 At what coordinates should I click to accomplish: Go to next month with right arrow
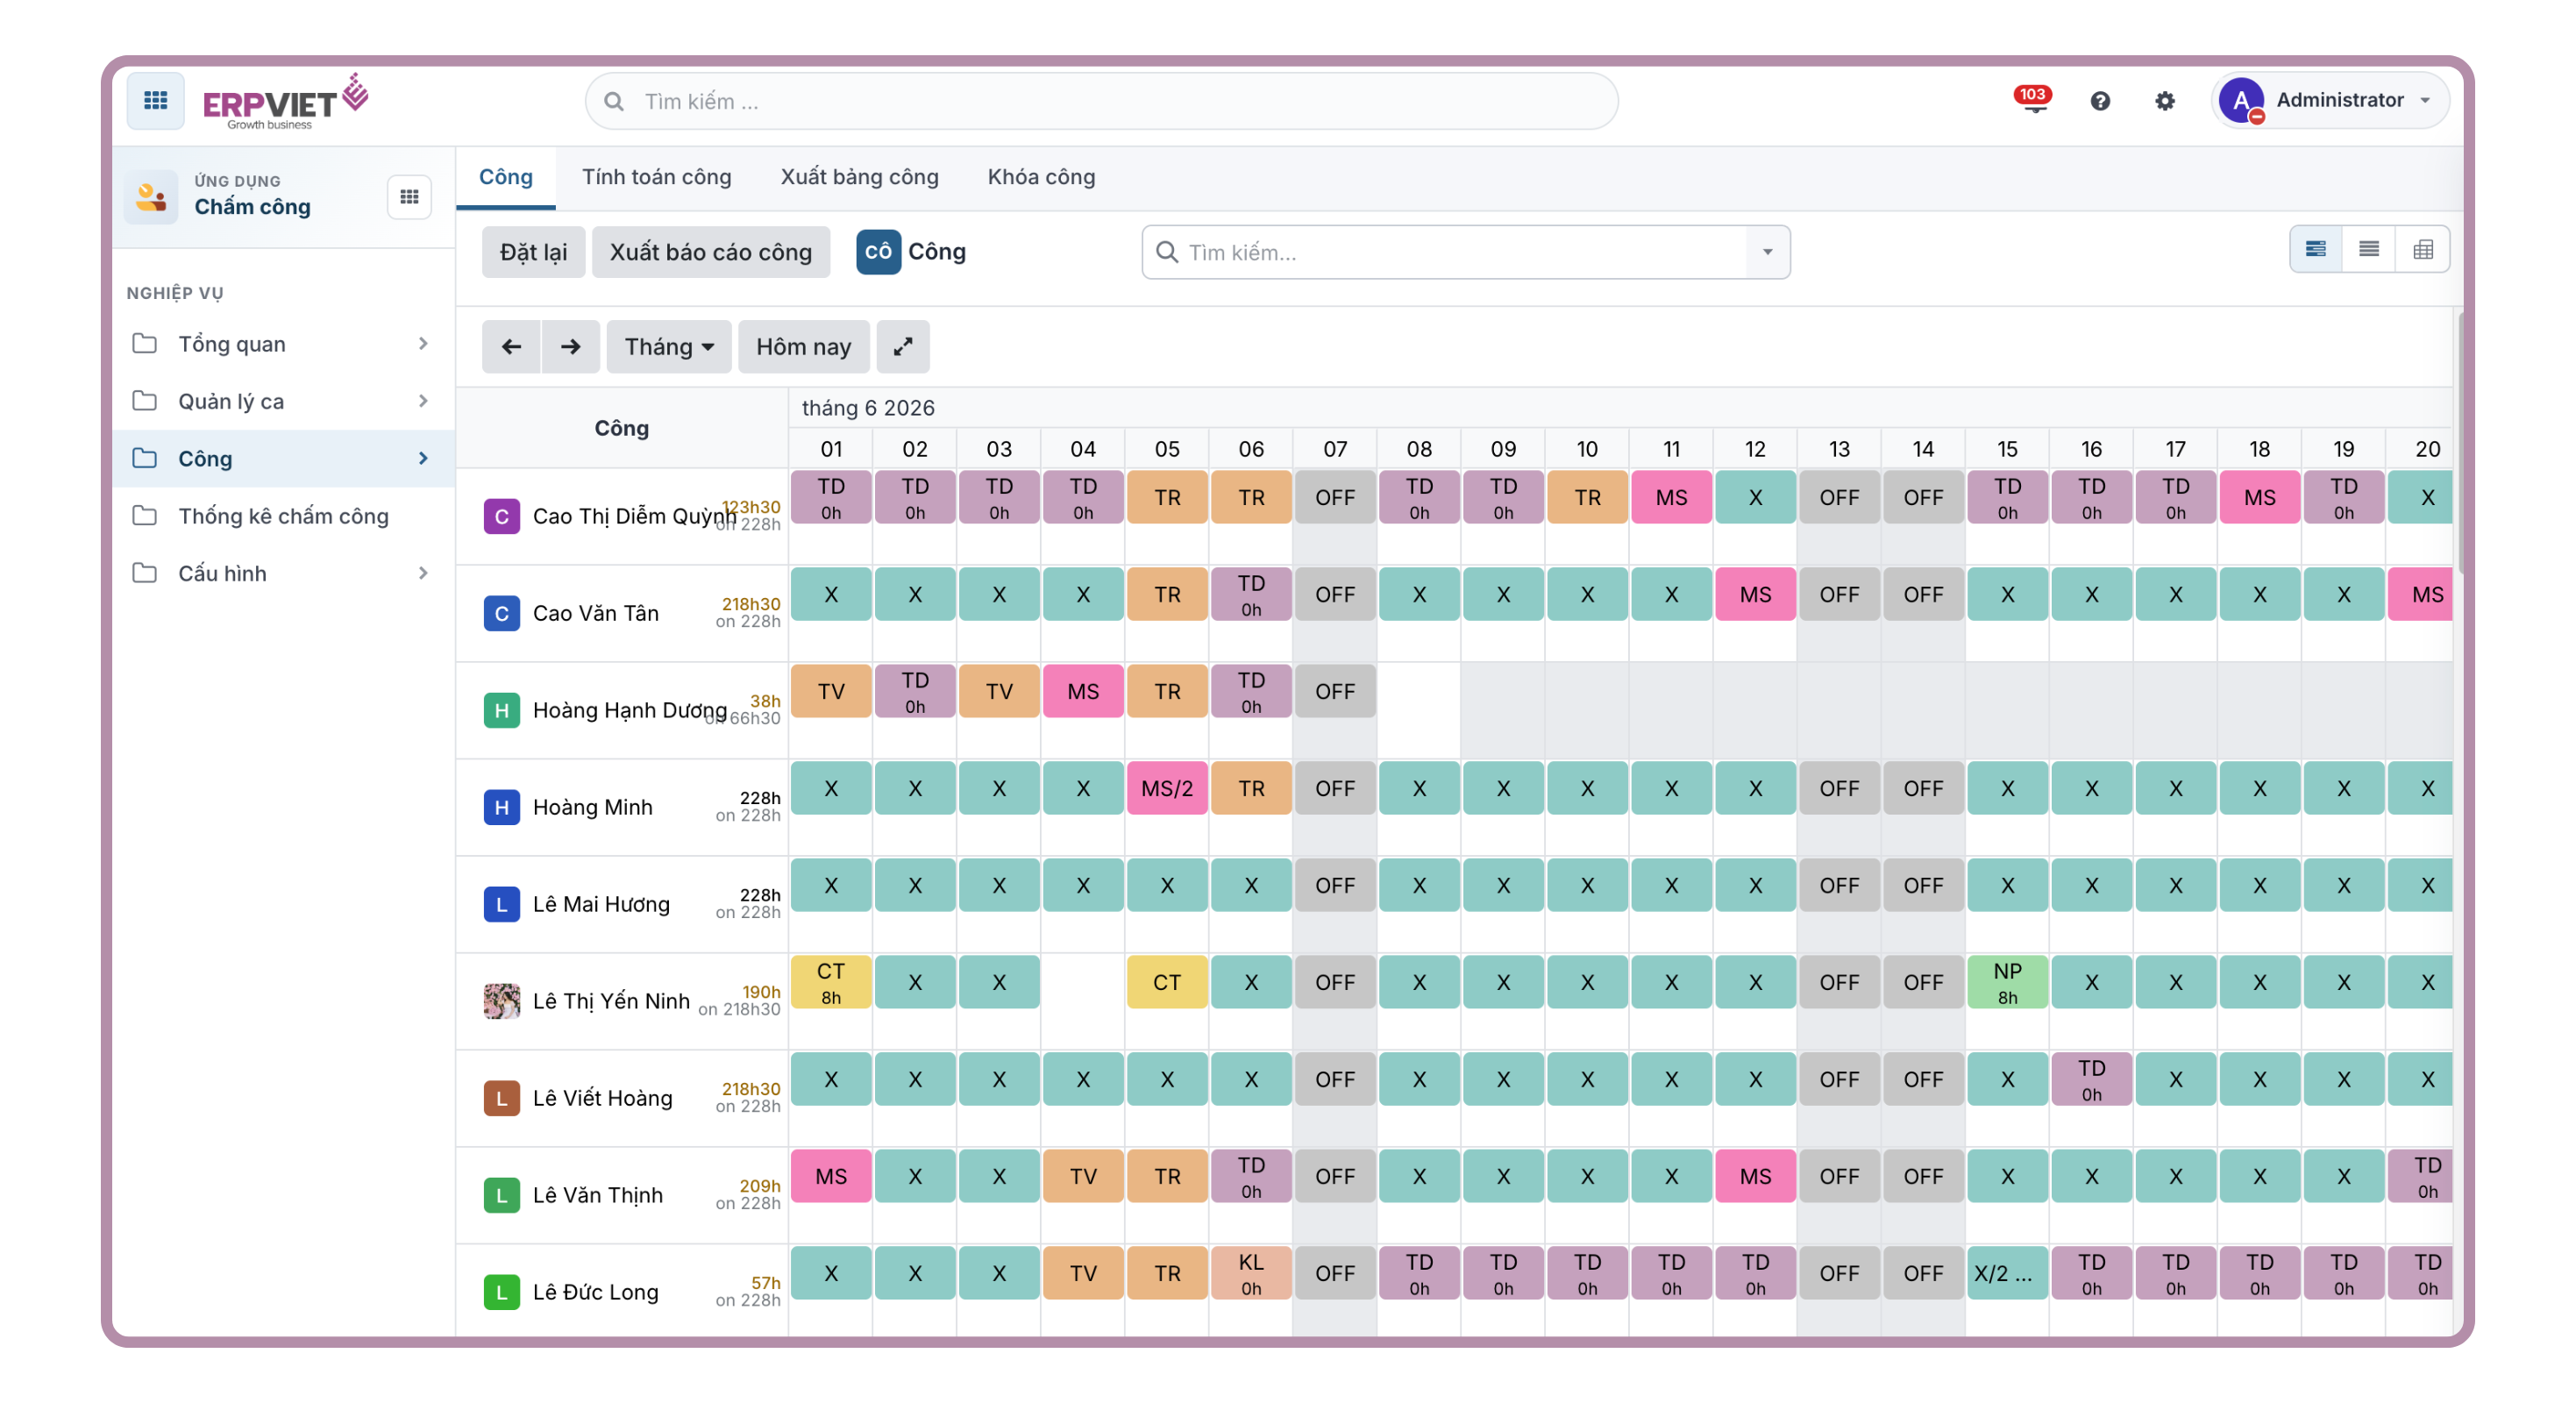coord(570,346)
